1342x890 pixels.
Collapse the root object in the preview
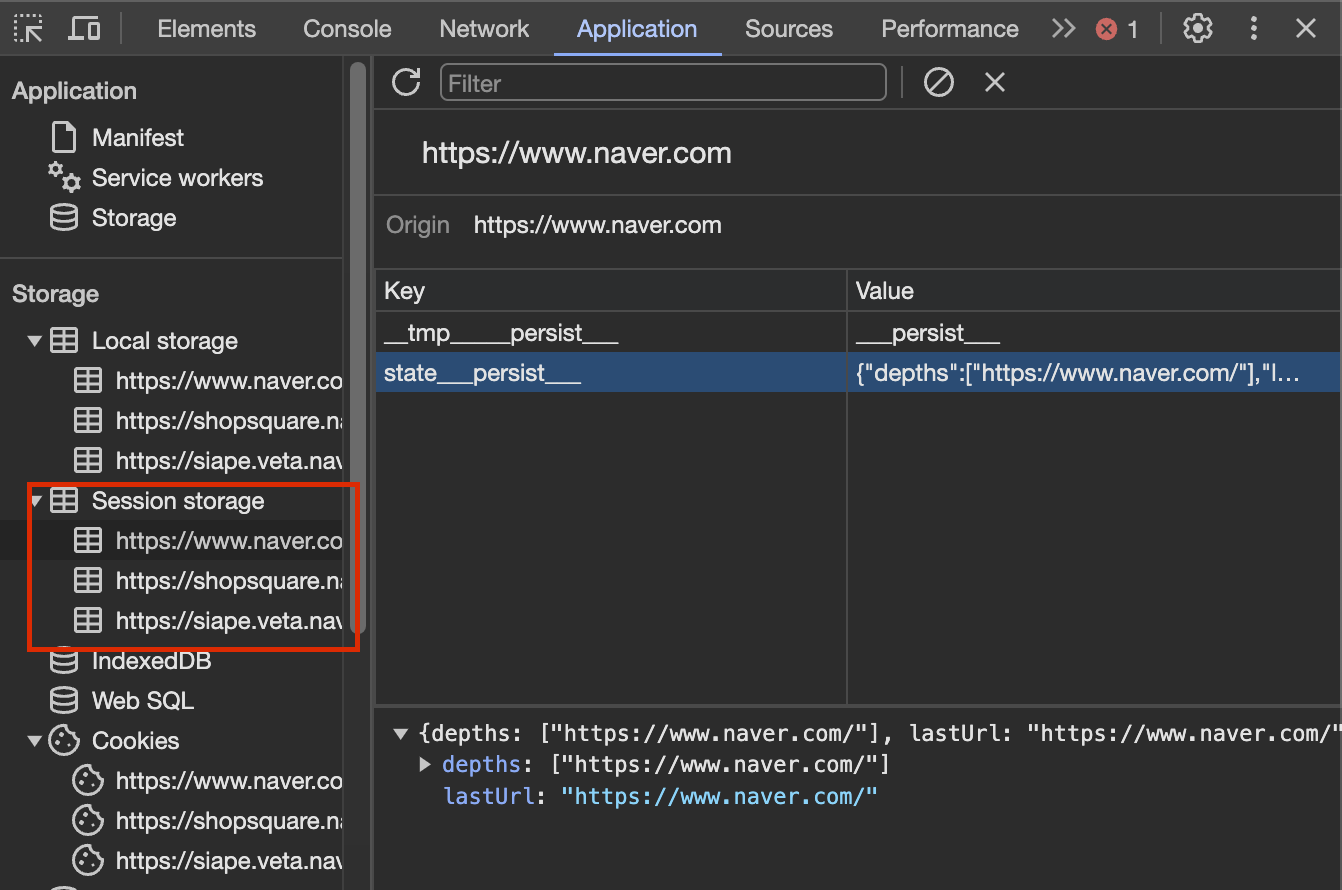400,734
